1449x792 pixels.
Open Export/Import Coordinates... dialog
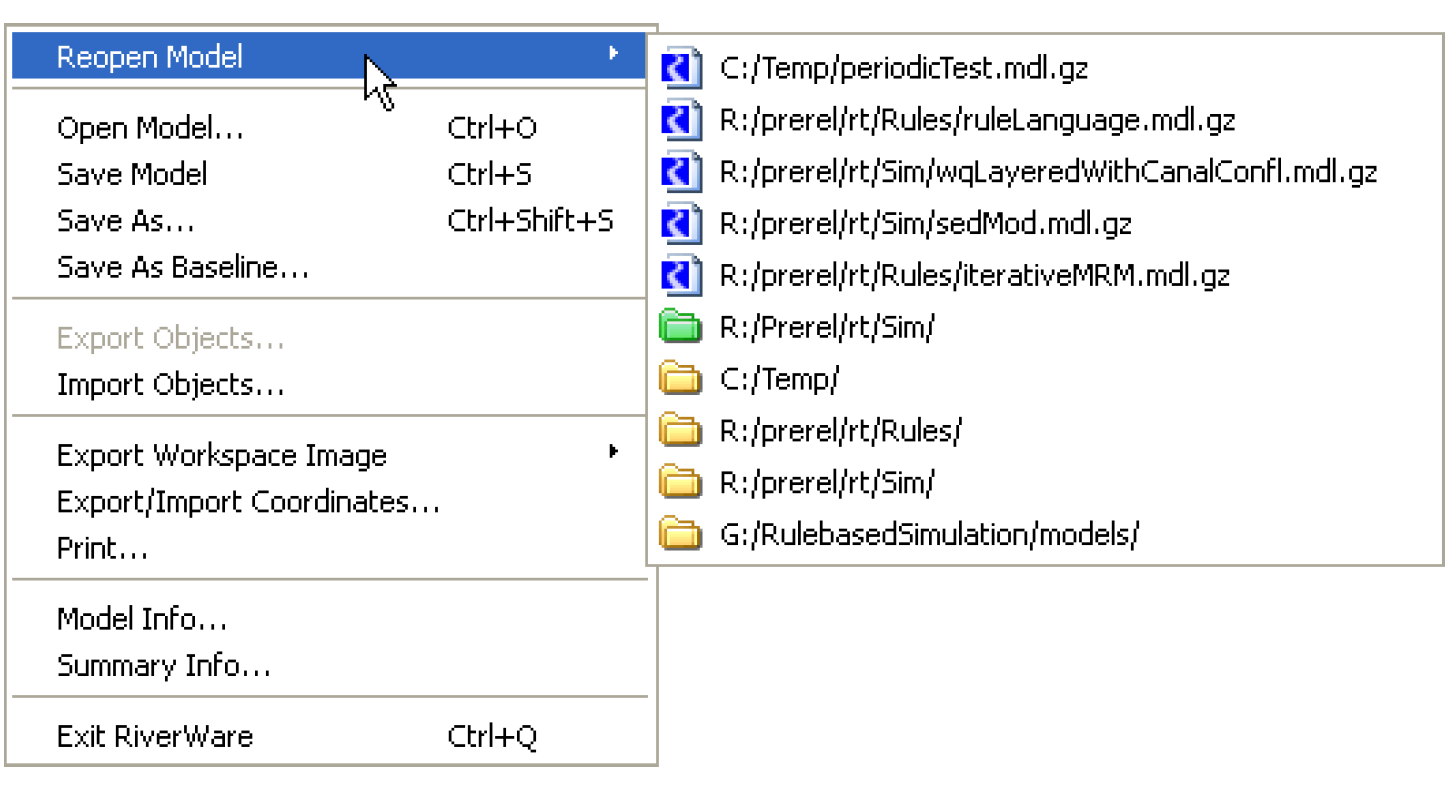(248, 501)
